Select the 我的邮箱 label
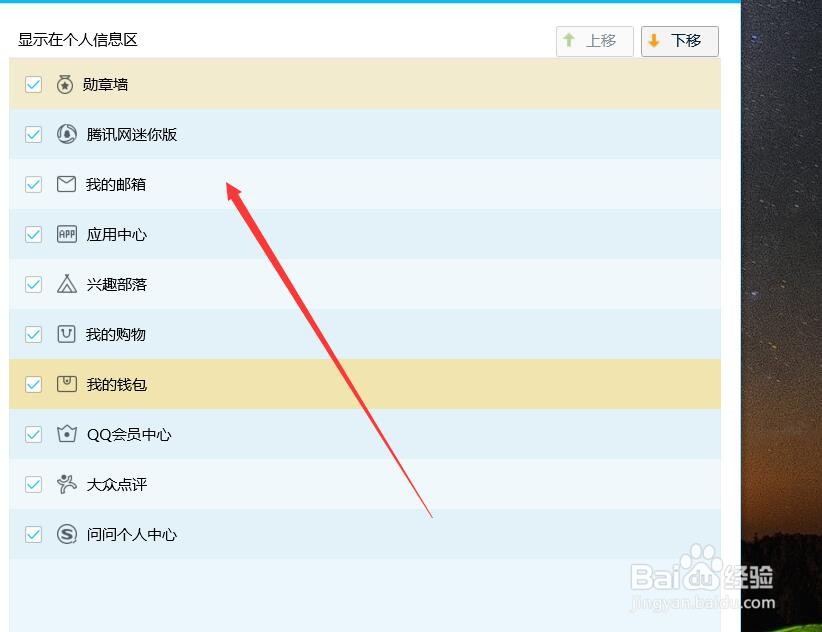Viewport: 822px width, 632px height. tap(116, 184)
